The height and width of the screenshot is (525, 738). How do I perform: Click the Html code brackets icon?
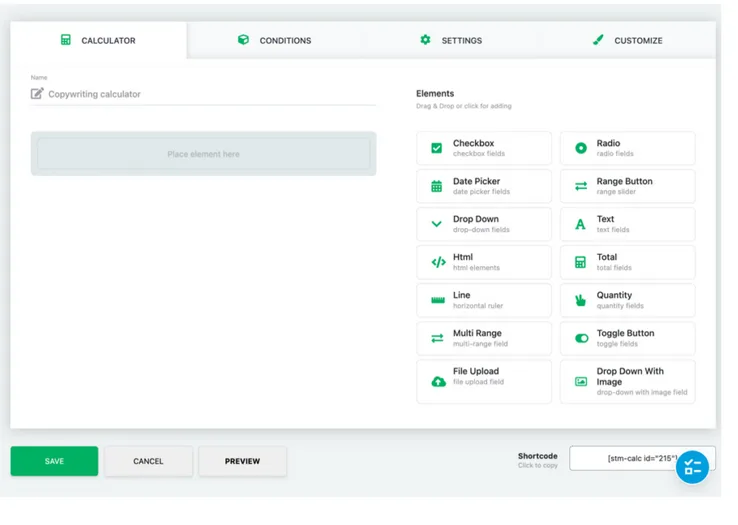pyautogui.click(x=438, y=262)
